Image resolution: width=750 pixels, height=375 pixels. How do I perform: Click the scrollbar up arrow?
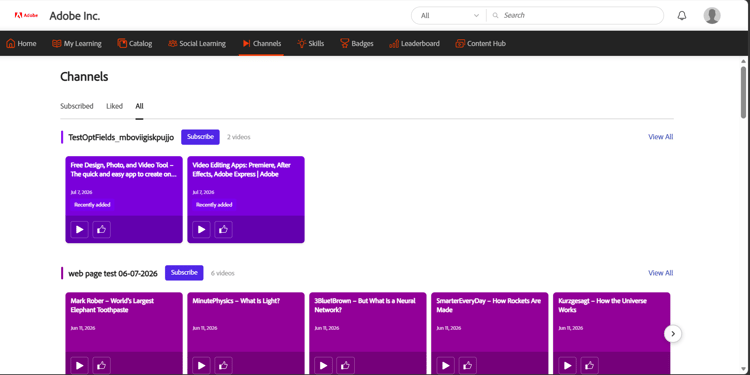tap(743, 61)
